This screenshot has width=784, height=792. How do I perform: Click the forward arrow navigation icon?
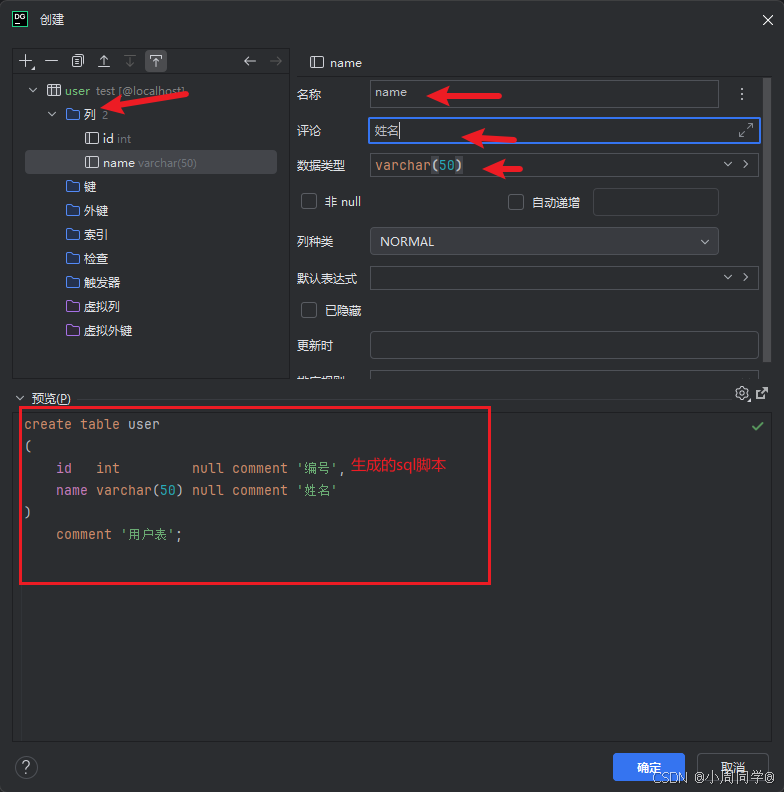(x=276, y=61)
